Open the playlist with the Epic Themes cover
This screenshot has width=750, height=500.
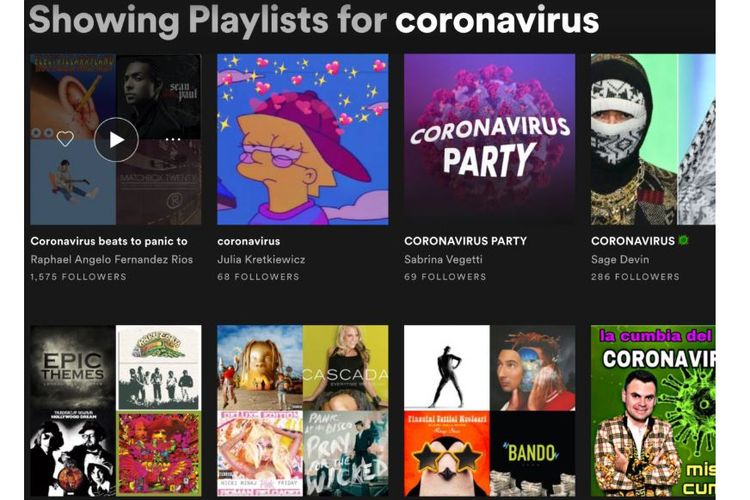coord(116,411)
